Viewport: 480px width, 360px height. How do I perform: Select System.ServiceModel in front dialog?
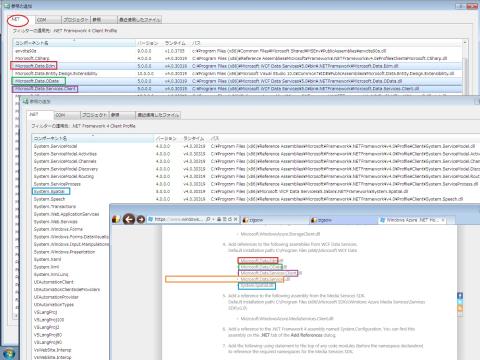256,146
